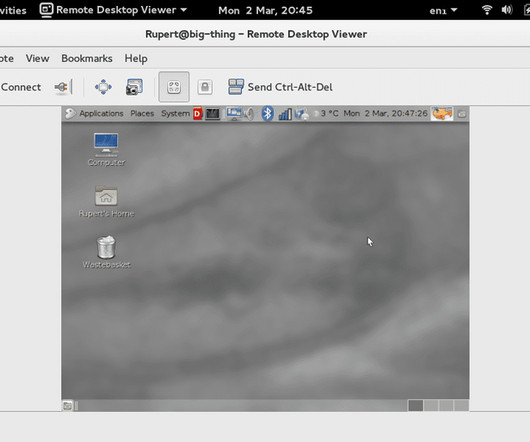Open the Help menu
The image size is (530, 442).
136,58
